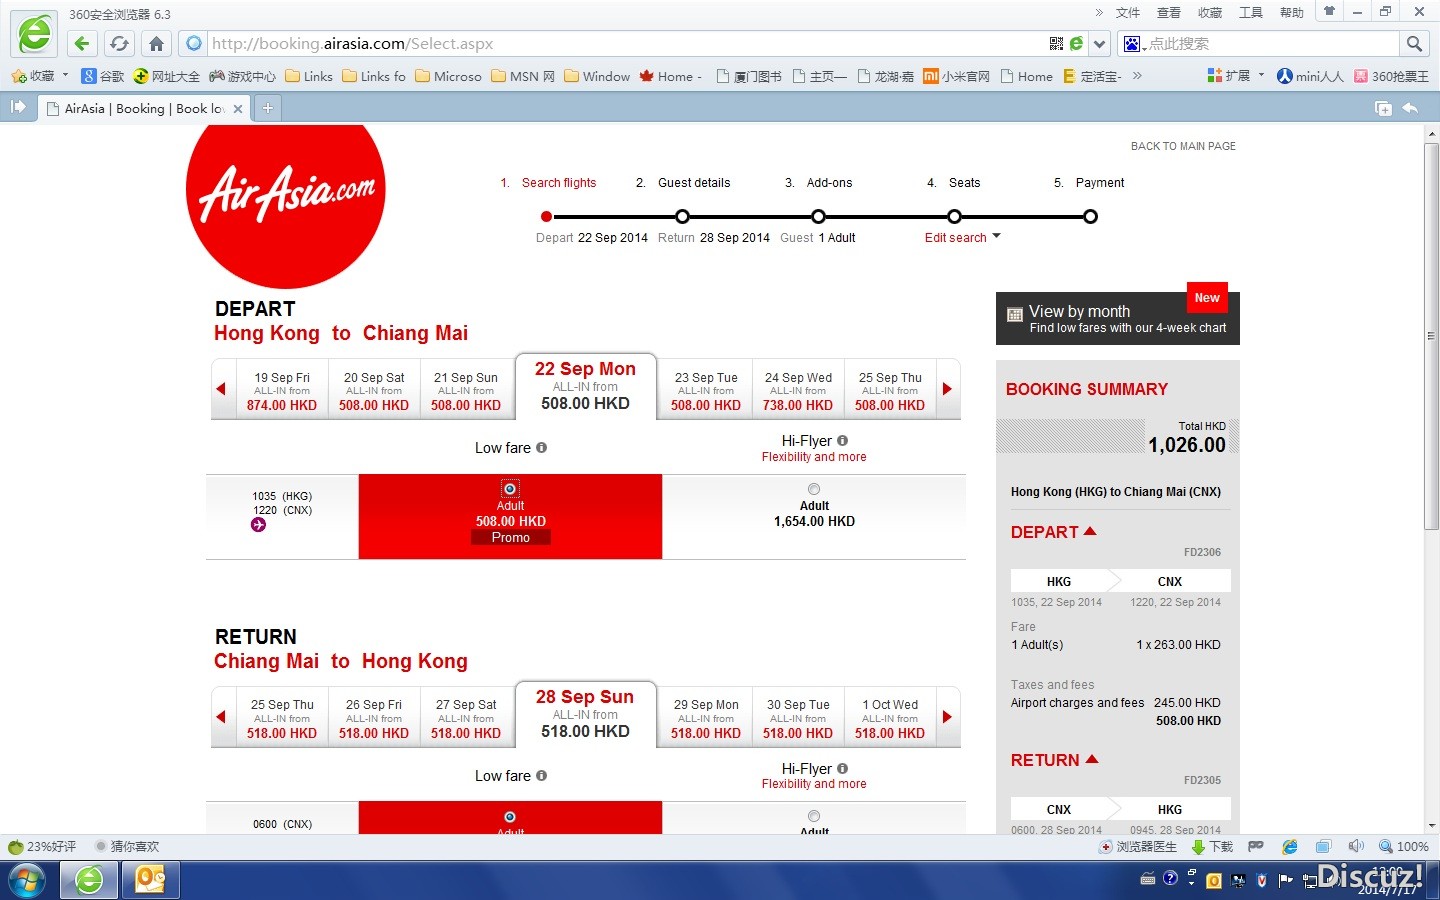
Task: Click the volume speaker icon in status bar
Action: pyautogui.click(x=1356, y=846)
